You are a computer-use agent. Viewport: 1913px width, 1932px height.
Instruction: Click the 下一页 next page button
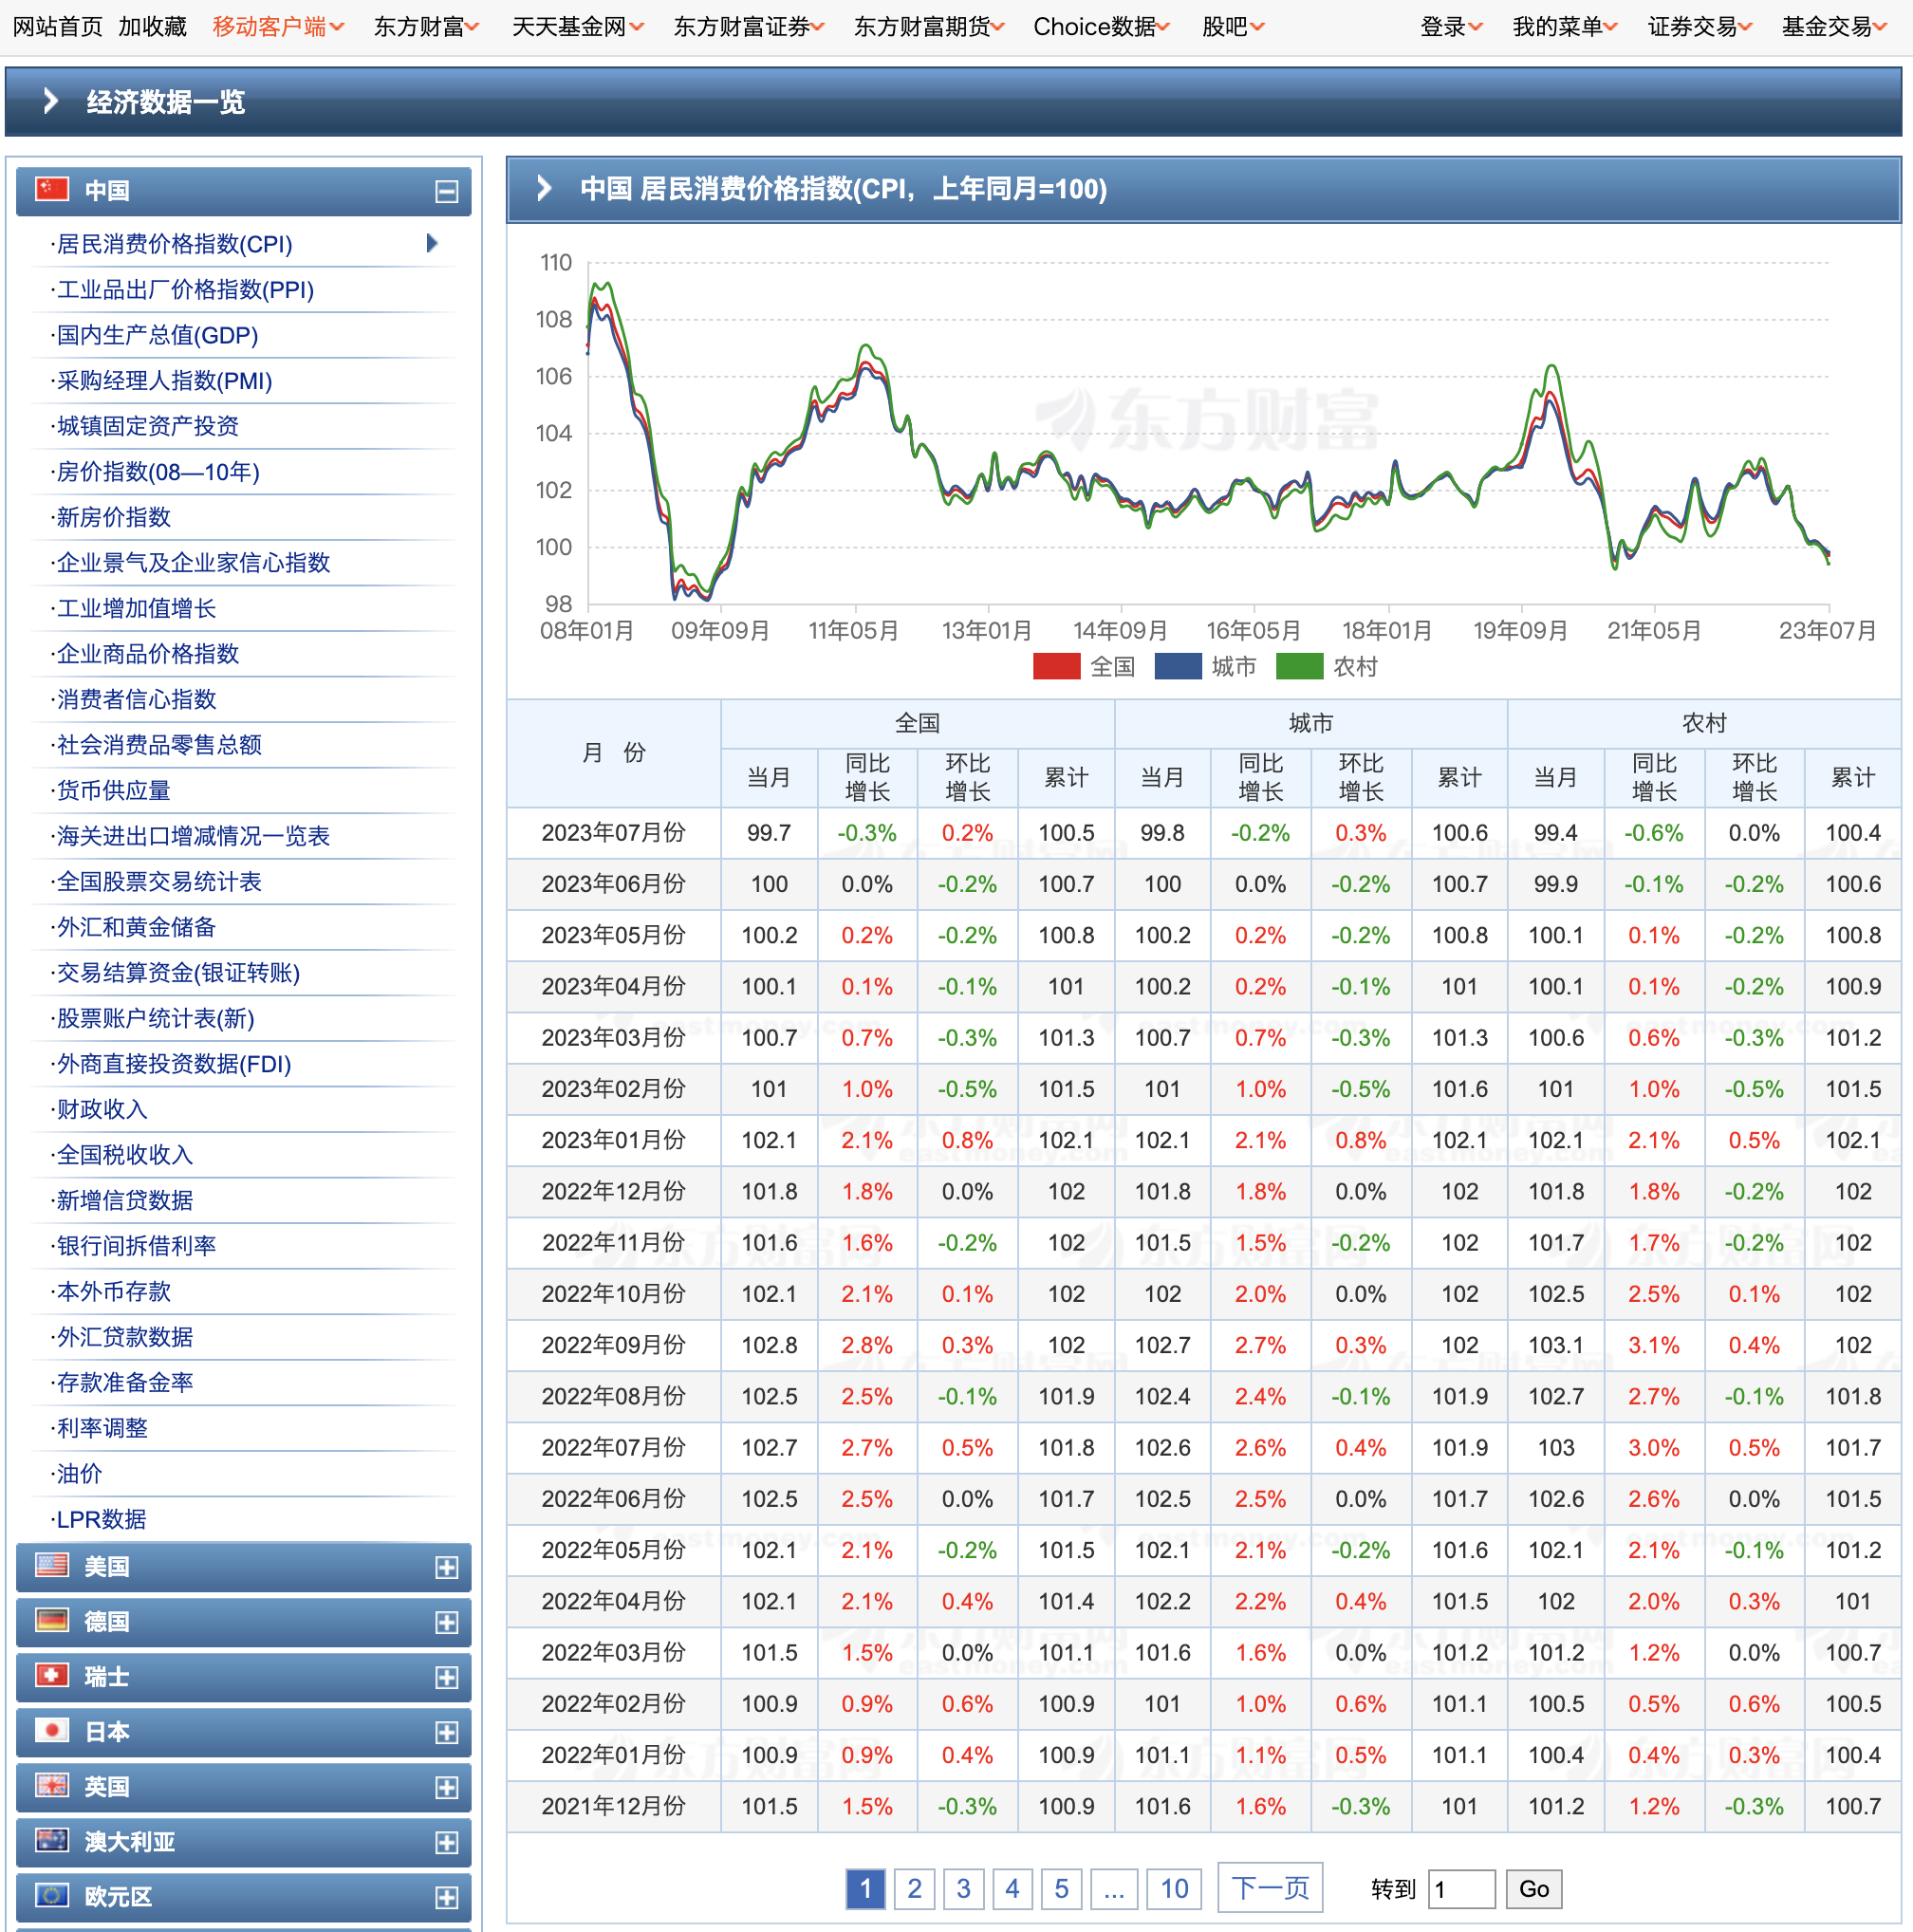click(x=1269, y=1888)
